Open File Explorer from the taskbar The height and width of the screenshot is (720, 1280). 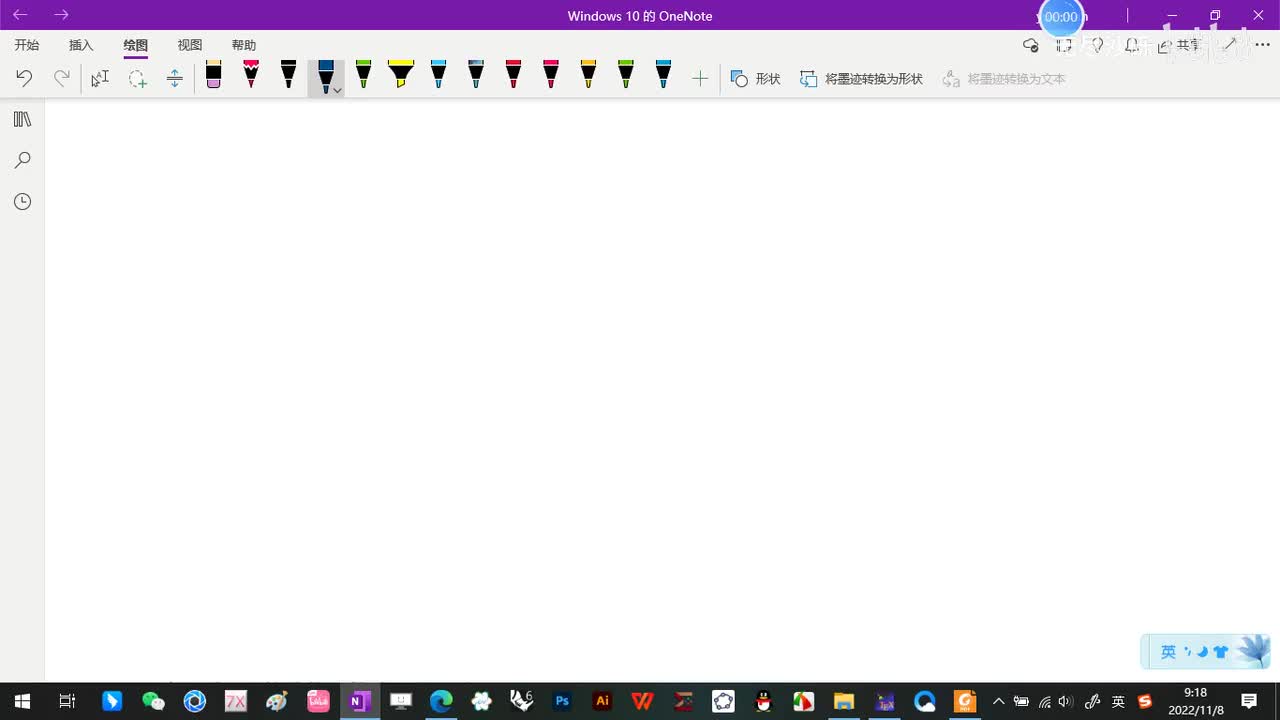(x=844, y=701)
